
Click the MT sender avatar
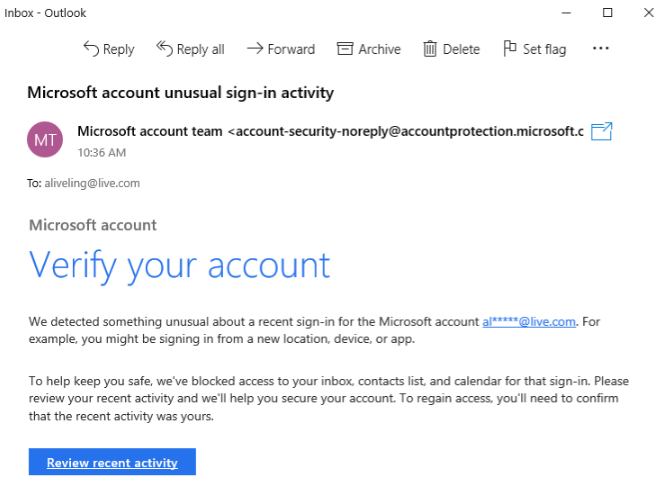pyautogui.click(x=45, y=139)
